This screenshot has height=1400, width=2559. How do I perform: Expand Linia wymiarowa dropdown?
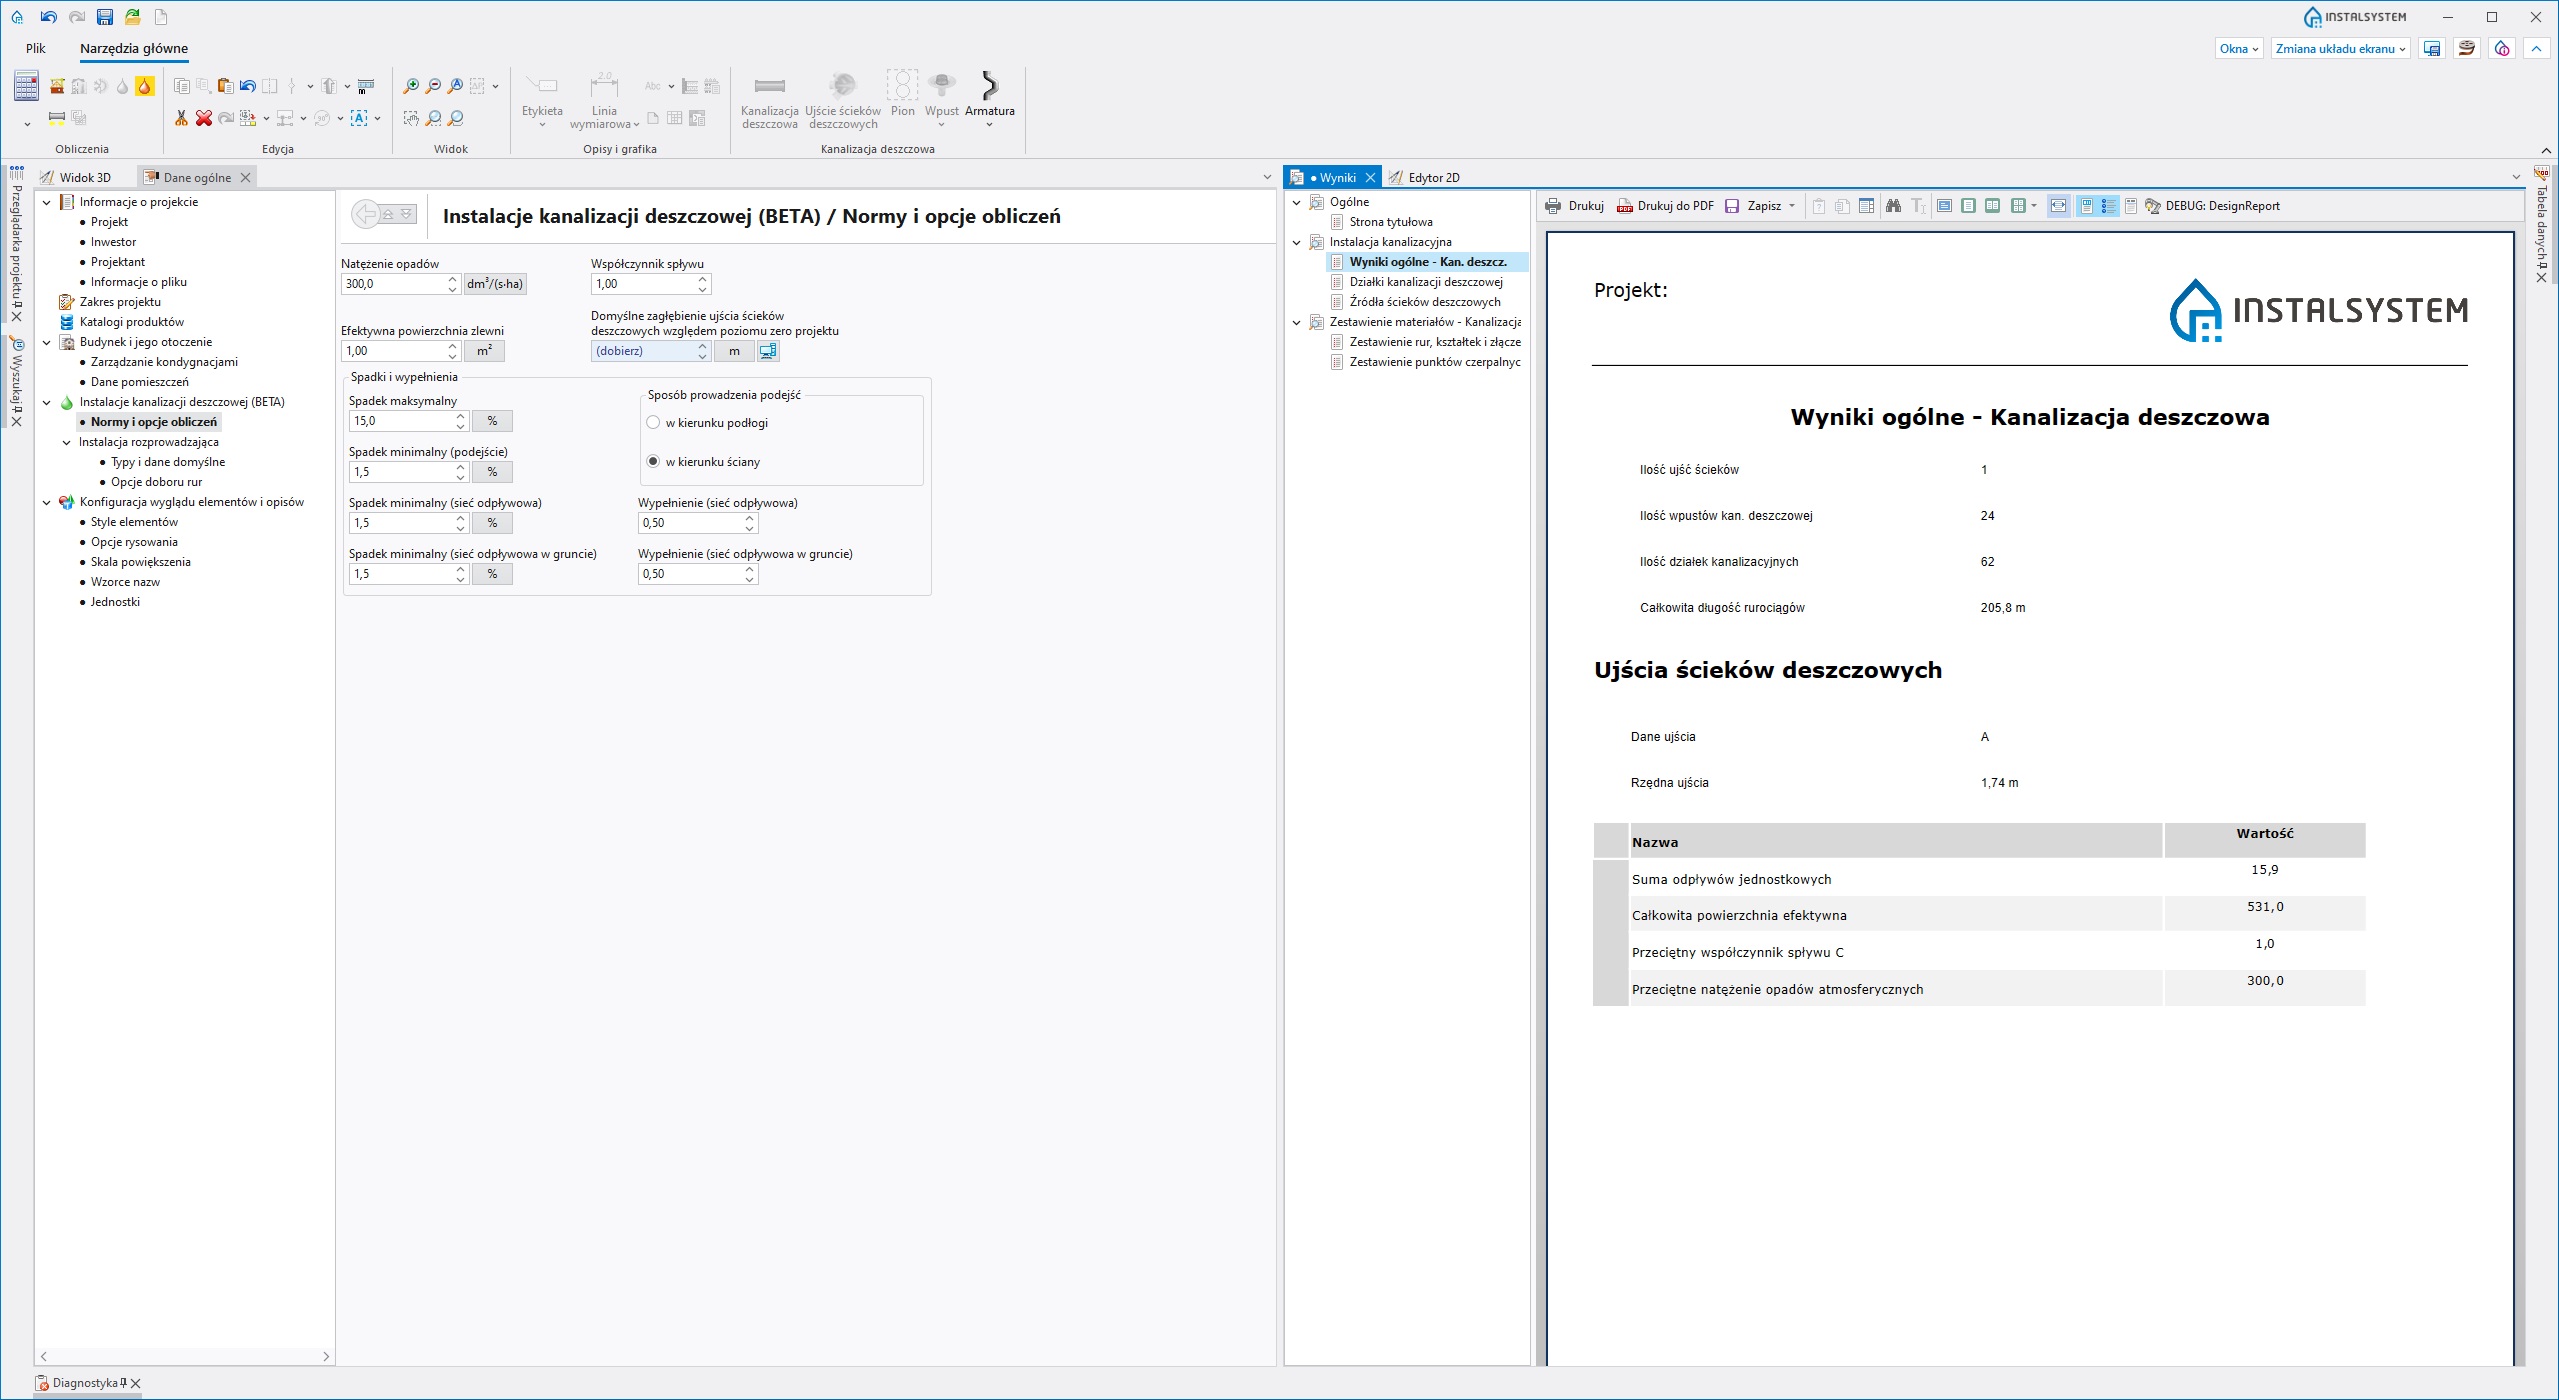tap(636, 125)
